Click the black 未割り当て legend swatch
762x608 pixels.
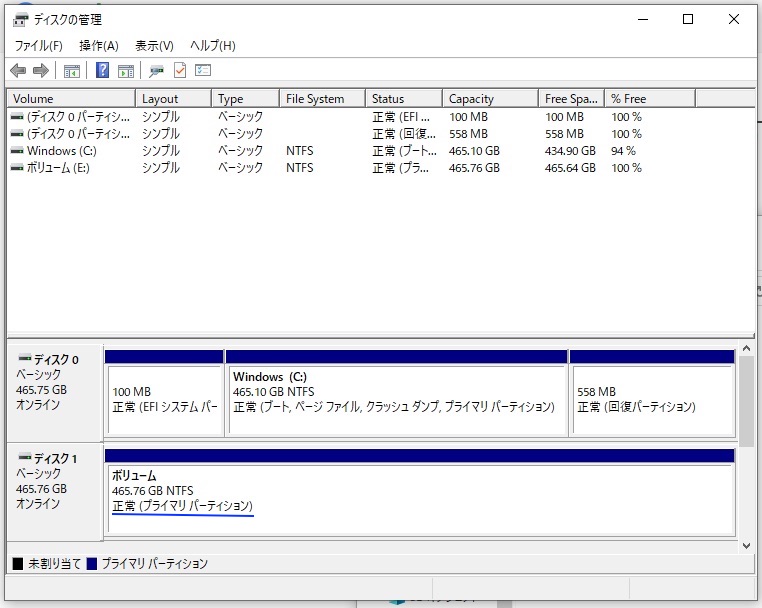tap(17, 564)
